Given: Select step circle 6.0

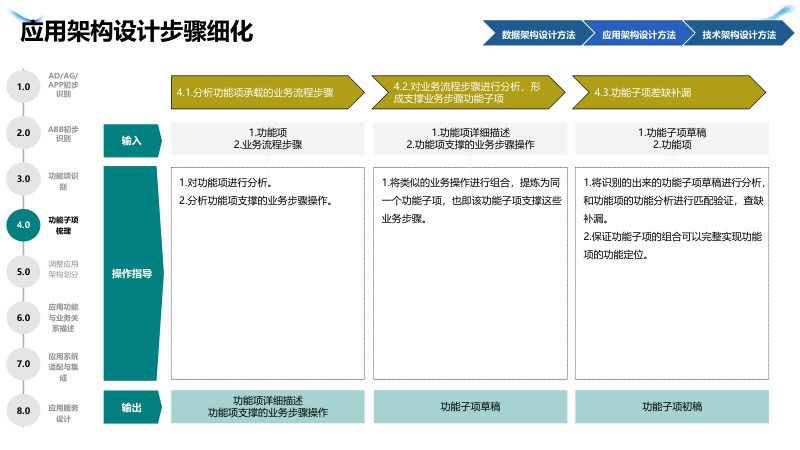Looking at the screenshot, I should tap(23, 317).
